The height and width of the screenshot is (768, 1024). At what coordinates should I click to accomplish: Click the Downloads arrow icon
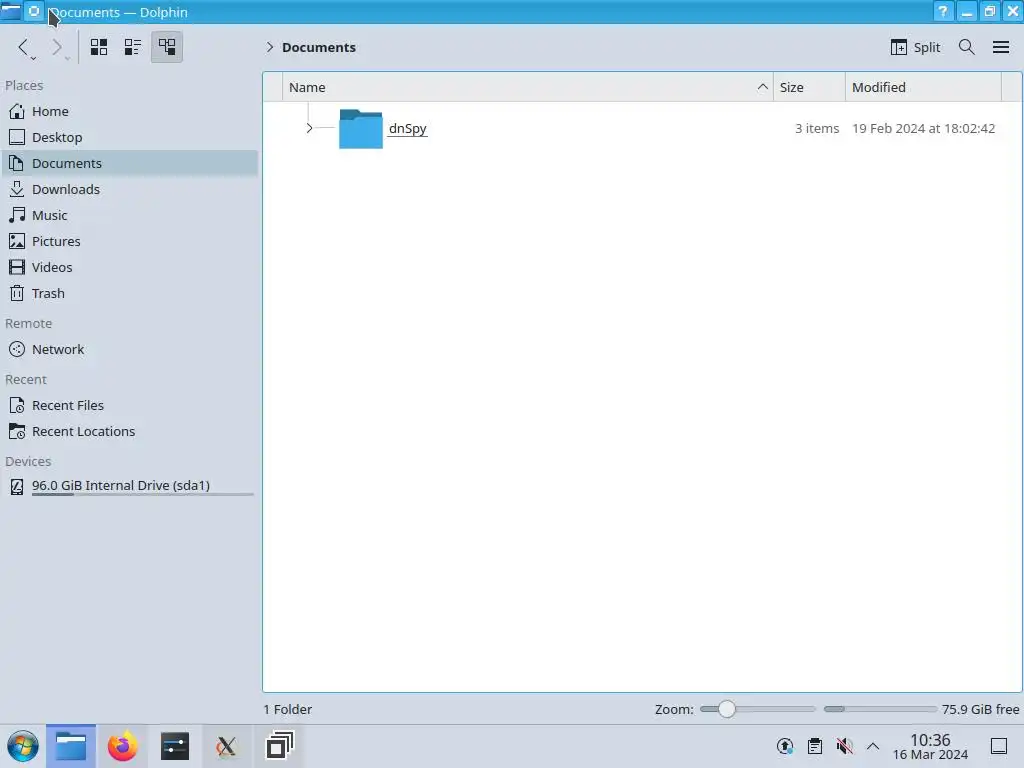click(17, 189)
